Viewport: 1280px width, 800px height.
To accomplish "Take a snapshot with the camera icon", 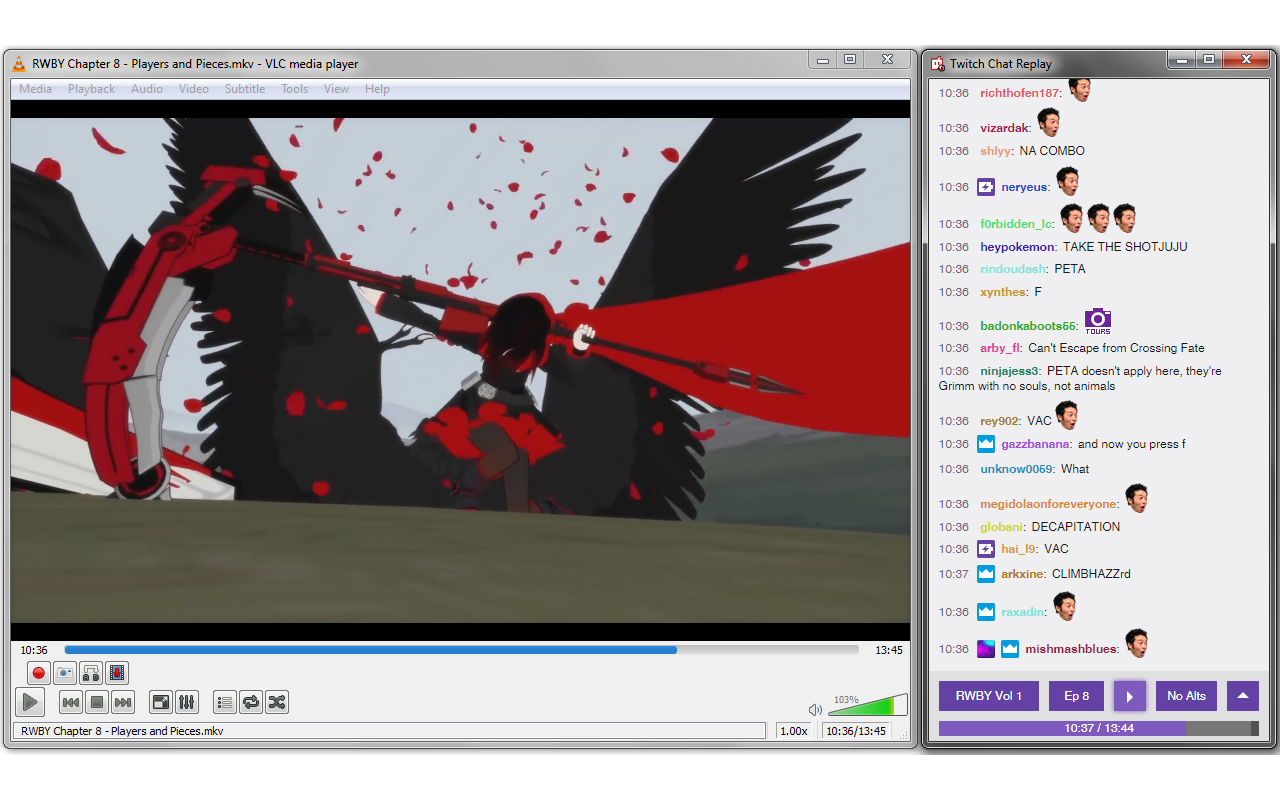I will (65, 673).
